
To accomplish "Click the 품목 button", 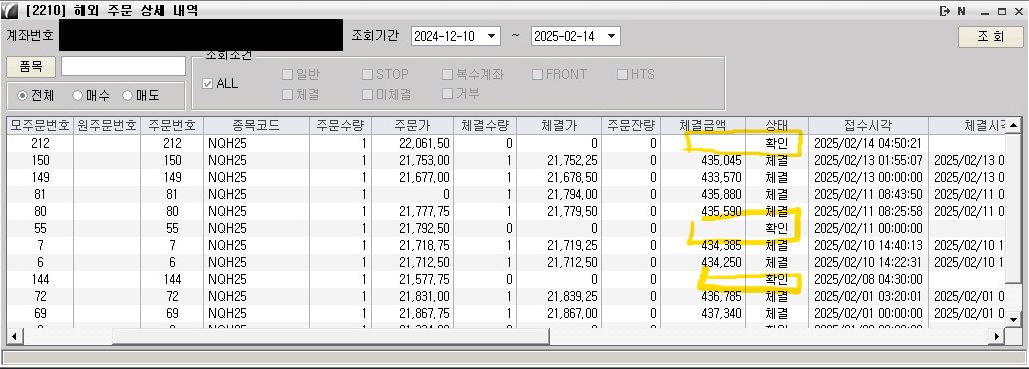I will click(31, 67).
